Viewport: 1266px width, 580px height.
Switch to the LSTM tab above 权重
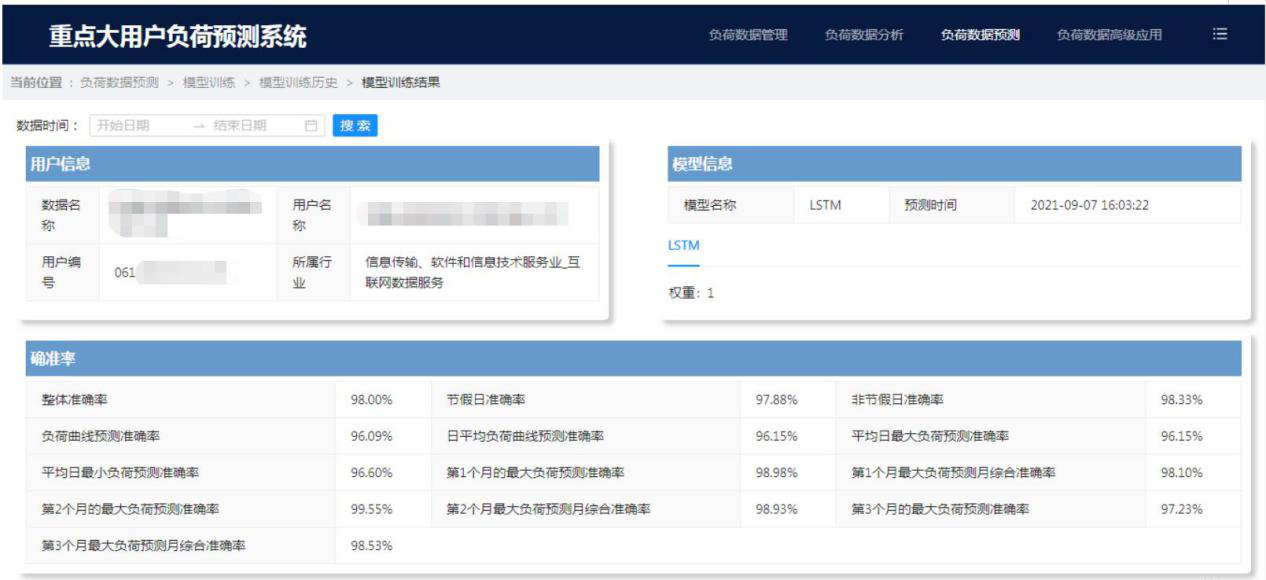683,246
